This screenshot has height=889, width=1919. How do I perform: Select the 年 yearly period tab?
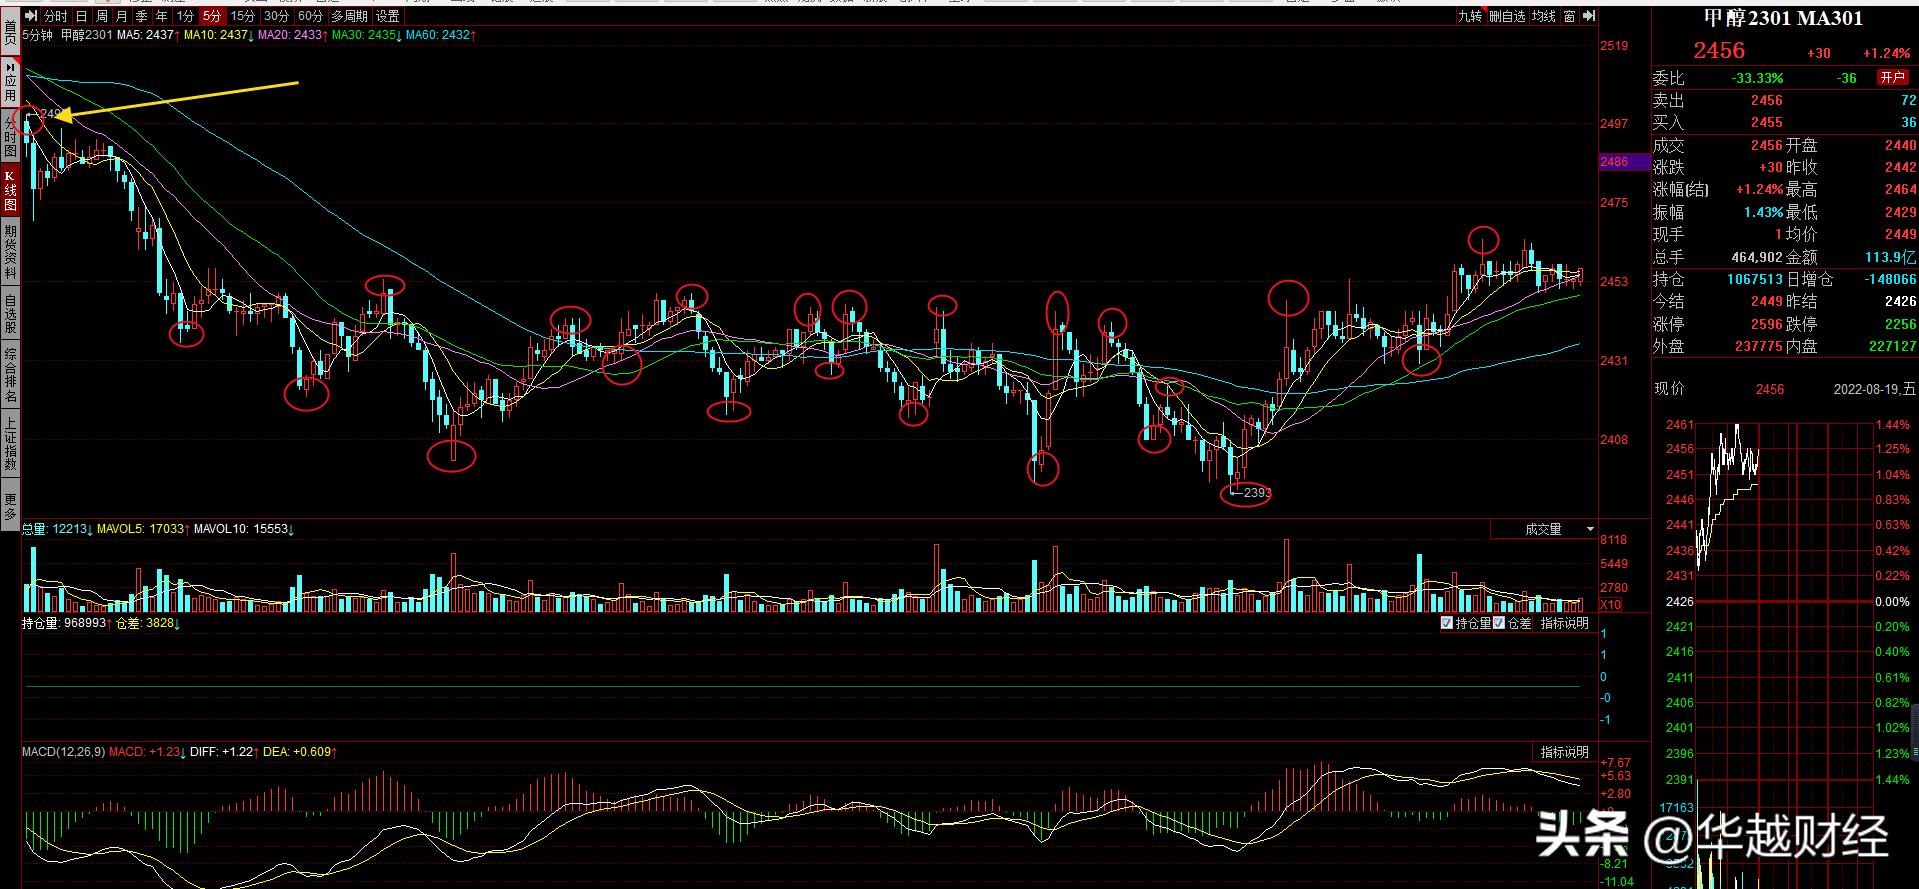(x=162, y=16)
